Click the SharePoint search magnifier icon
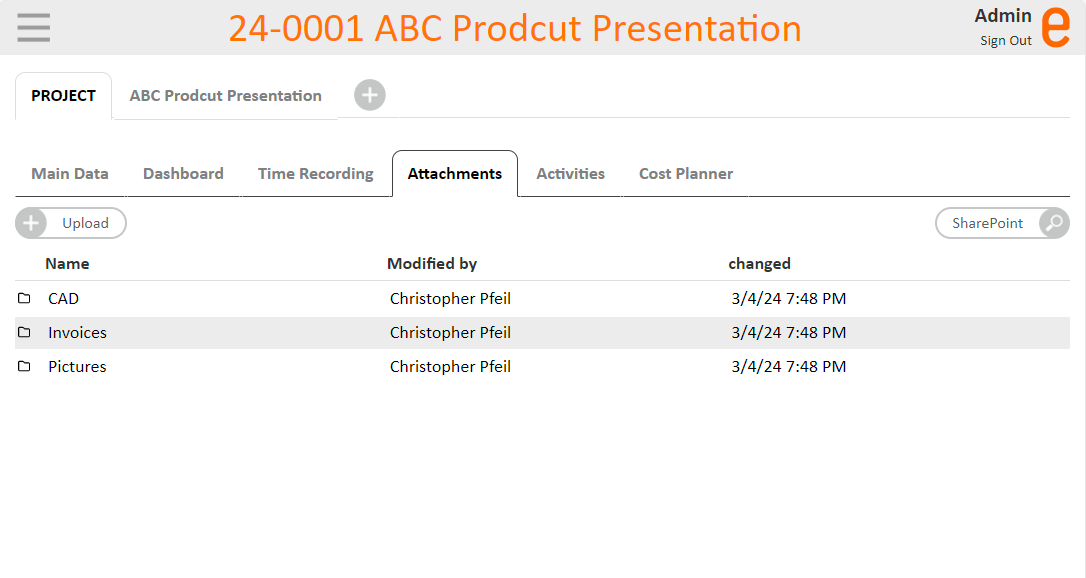 click(1054, 223)
